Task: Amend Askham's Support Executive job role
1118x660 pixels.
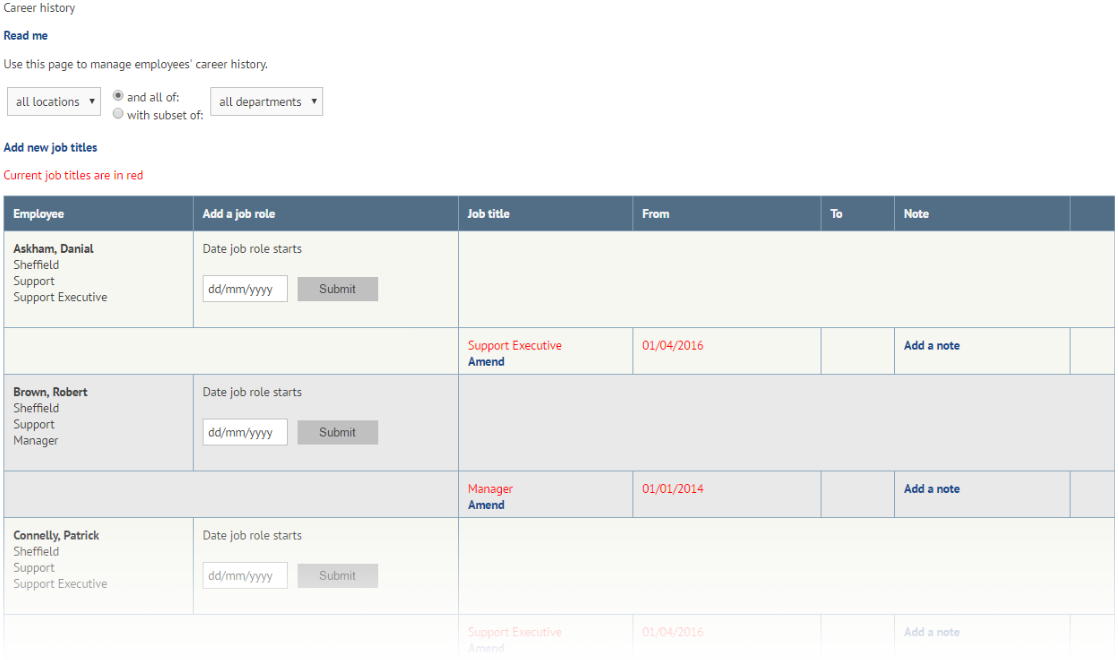Action: (486, 361)
